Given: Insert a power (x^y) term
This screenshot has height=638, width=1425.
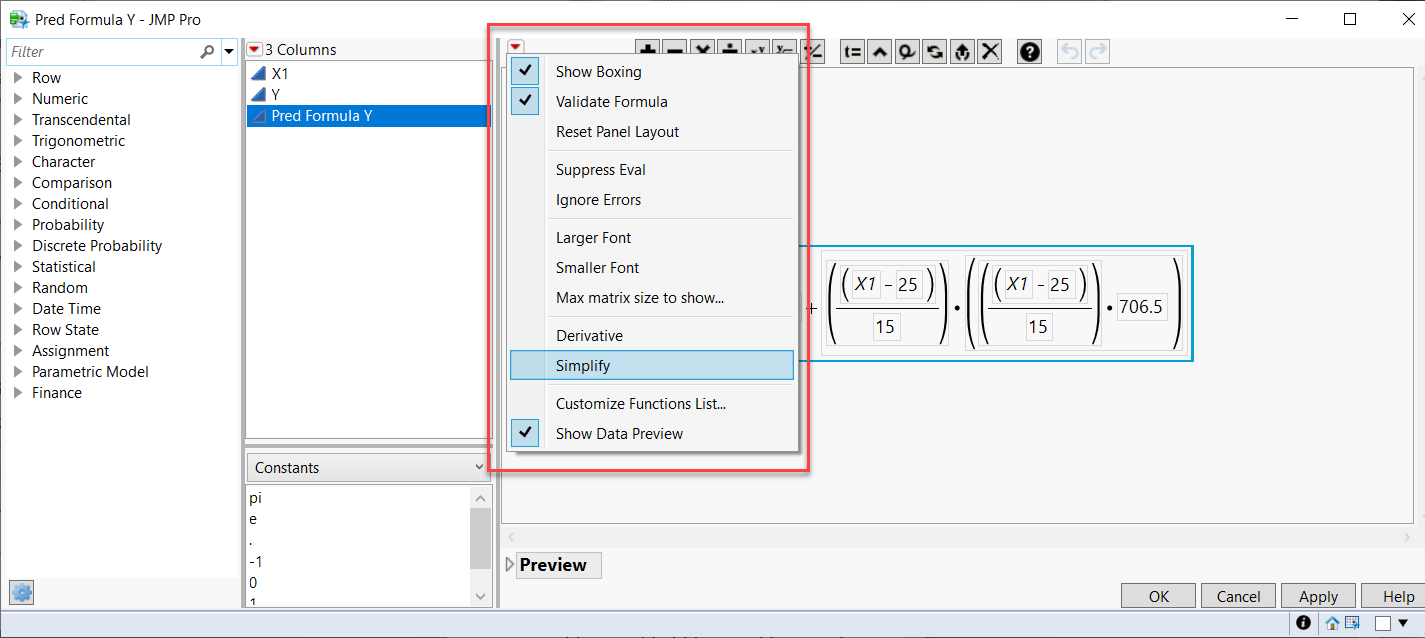Looking at the screenshot, I should 757,51.
